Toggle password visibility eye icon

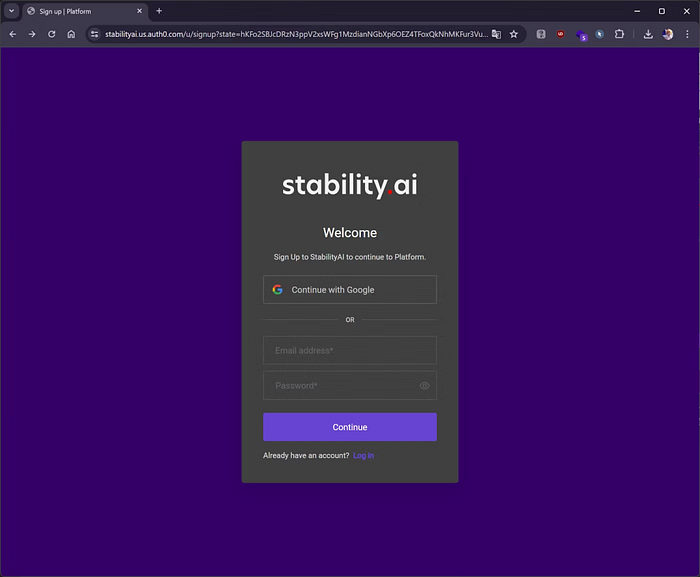click(x=425, y=385)
